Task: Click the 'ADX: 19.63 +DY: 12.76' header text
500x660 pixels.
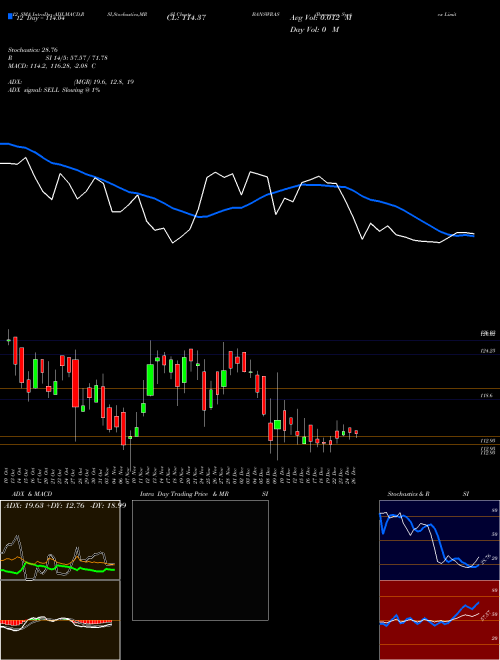Action: (65, 505)
